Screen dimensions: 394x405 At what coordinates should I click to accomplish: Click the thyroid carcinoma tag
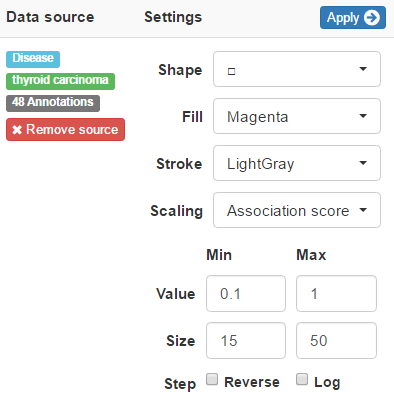(60, 81)
